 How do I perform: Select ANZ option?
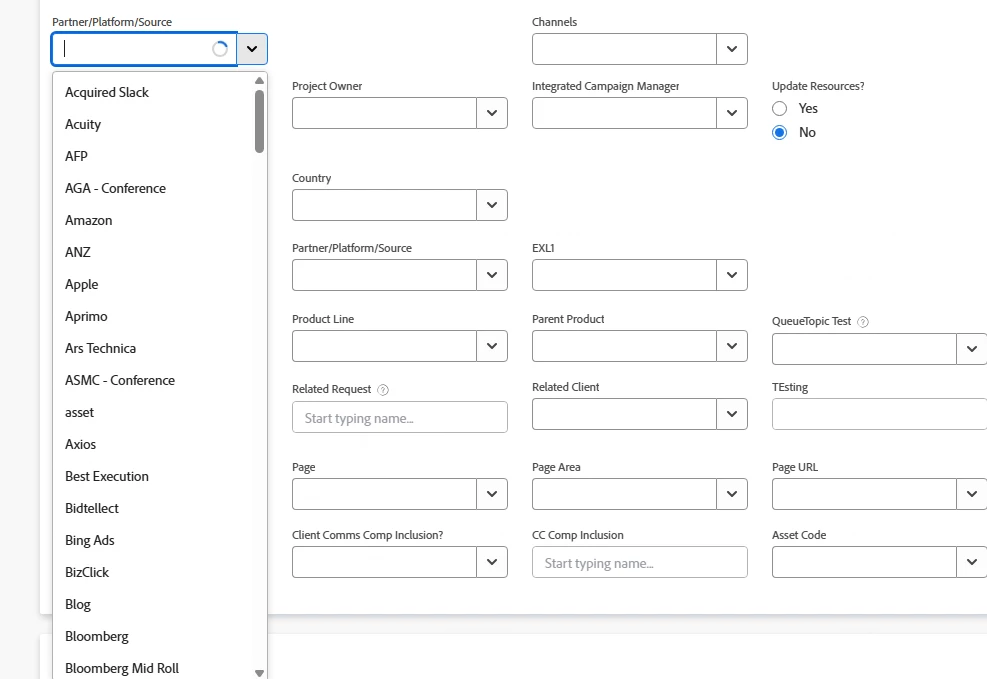(x=154, y=252)
